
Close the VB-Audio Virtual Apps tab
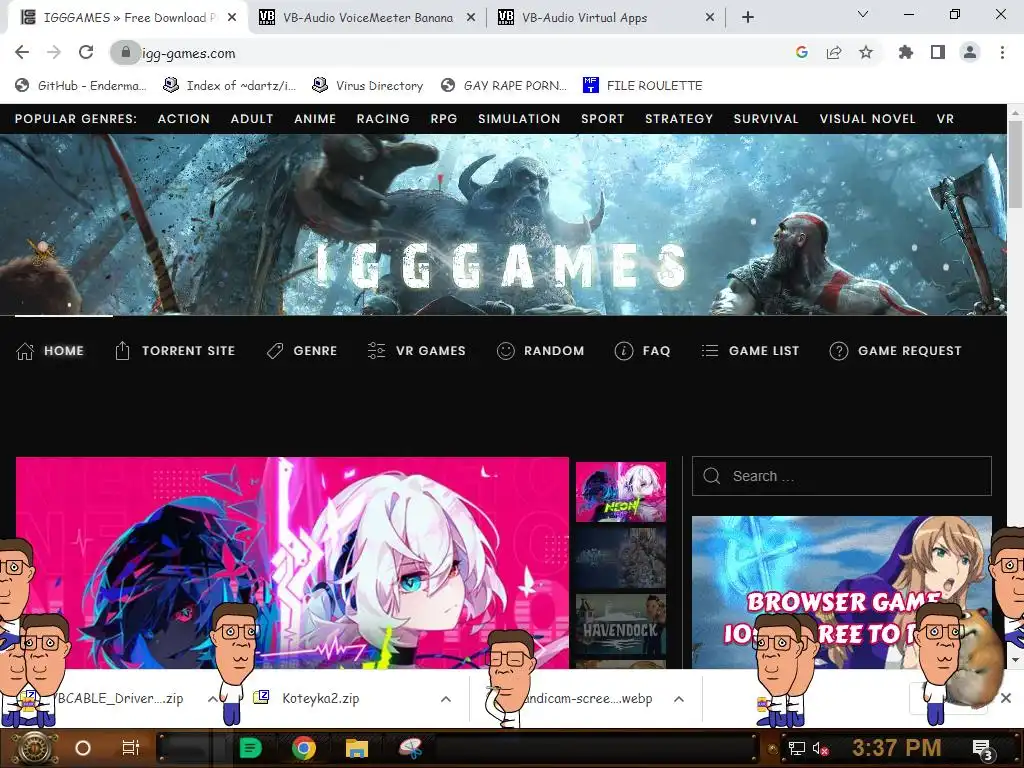710,18
